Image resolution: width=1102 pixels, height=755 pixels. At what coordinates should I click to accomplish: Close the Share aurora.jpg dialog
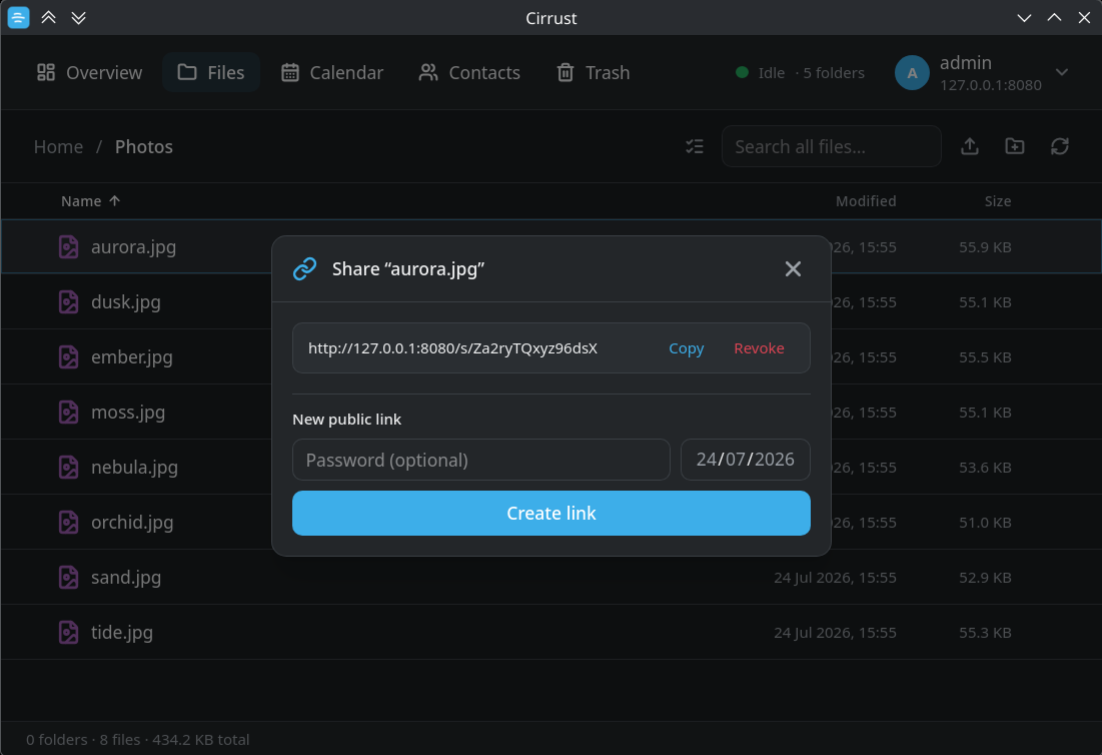[x=793, y=269]
